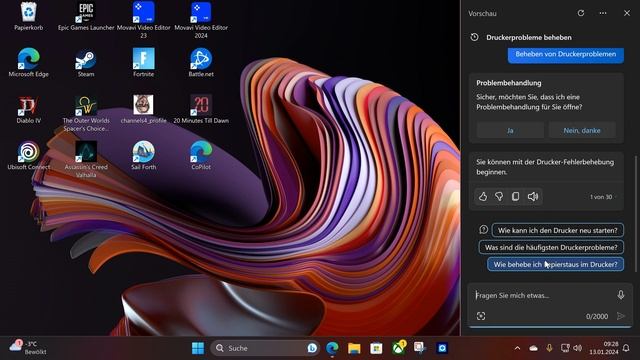Click the taskbar Suche search box
Image resolution: width=640 pixels, height=360 pixels.
click(265, 348)
